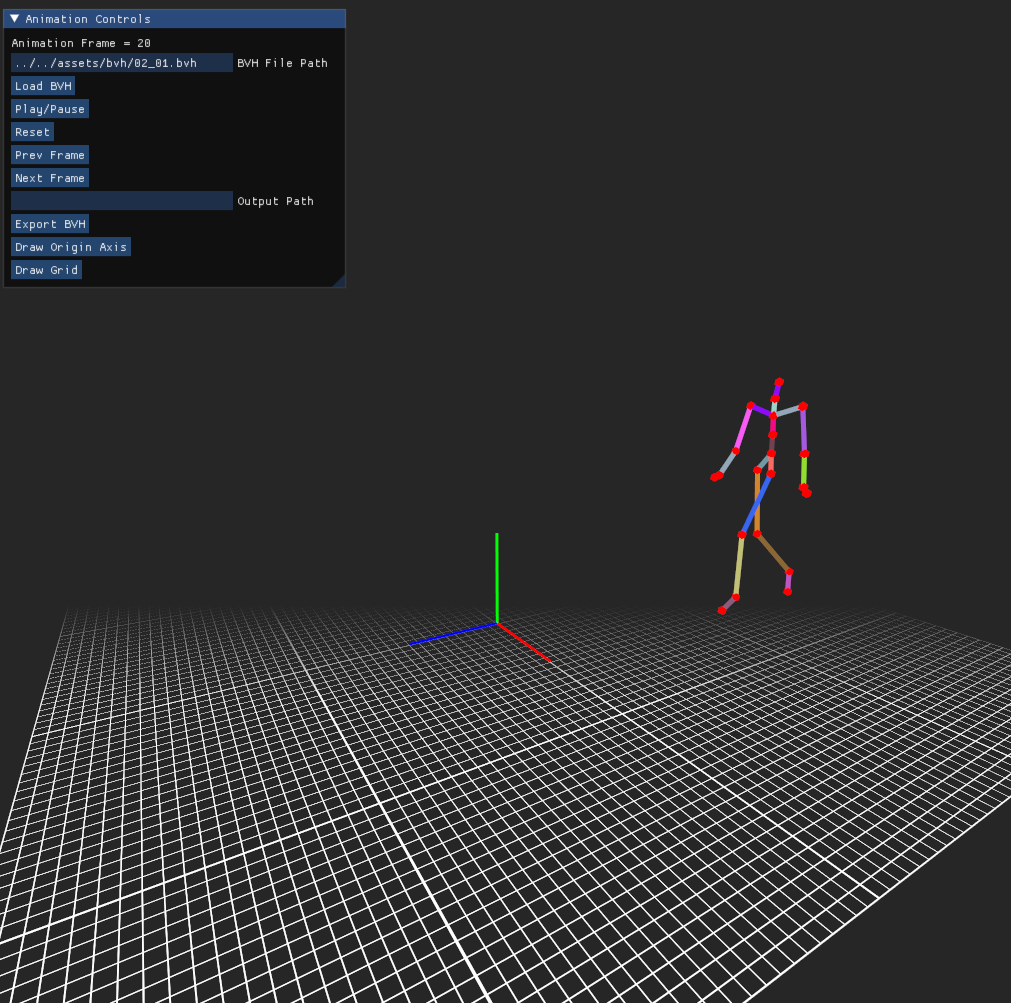Click the "Animation Frame = 20" text
This screenshot has height=1003, width=1011.
click(x=81, y=43)
